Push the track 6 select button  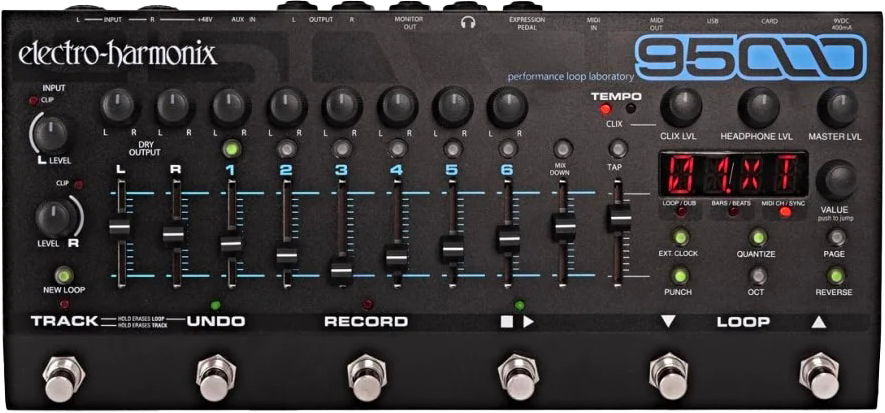pos(509,148)
